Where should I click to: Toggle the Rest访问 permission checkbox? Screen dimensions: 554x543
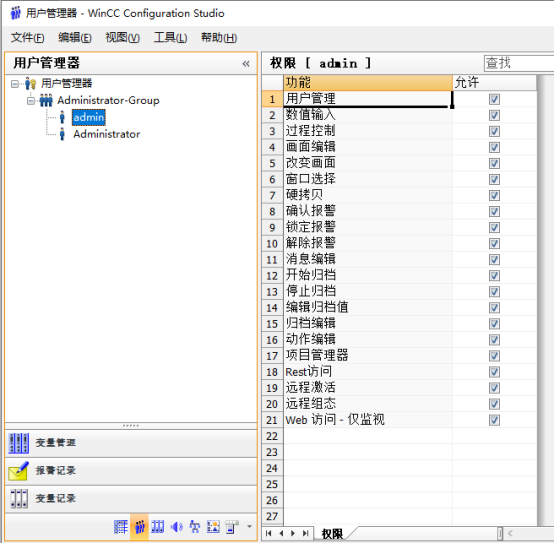494,372
